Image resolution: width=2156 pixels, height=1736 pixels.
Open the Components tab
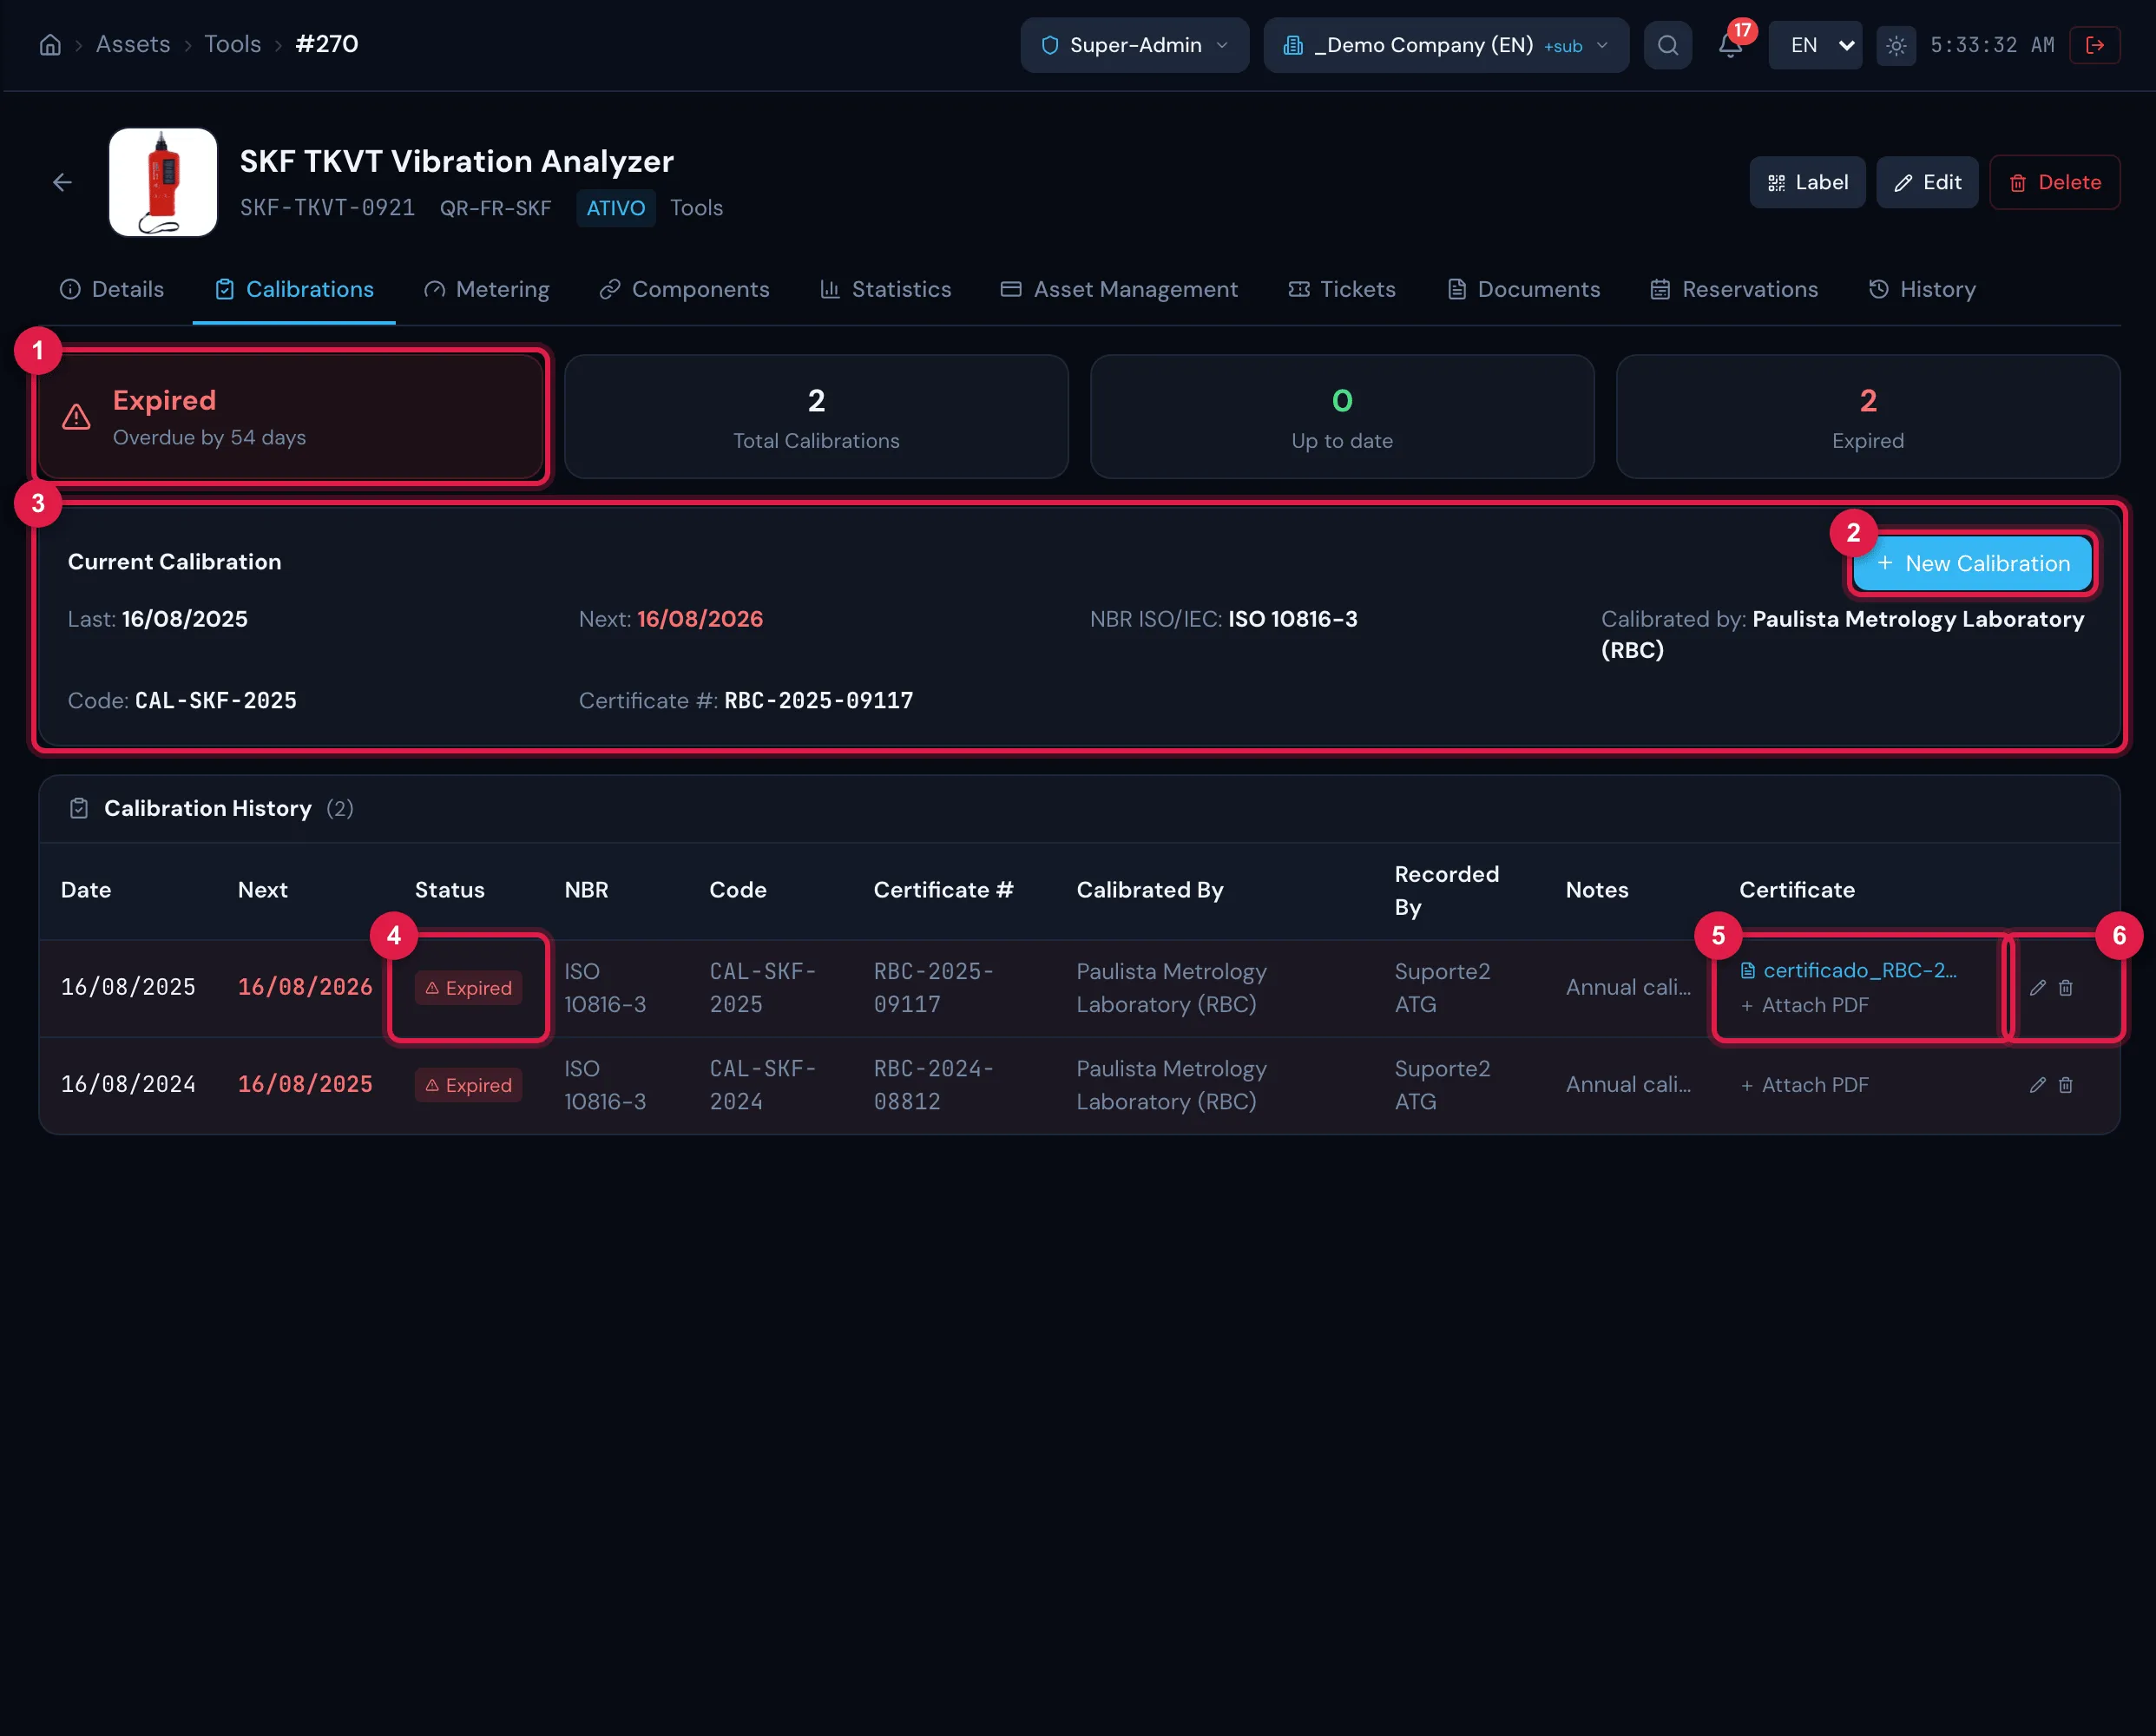click(x=684, y=289)
